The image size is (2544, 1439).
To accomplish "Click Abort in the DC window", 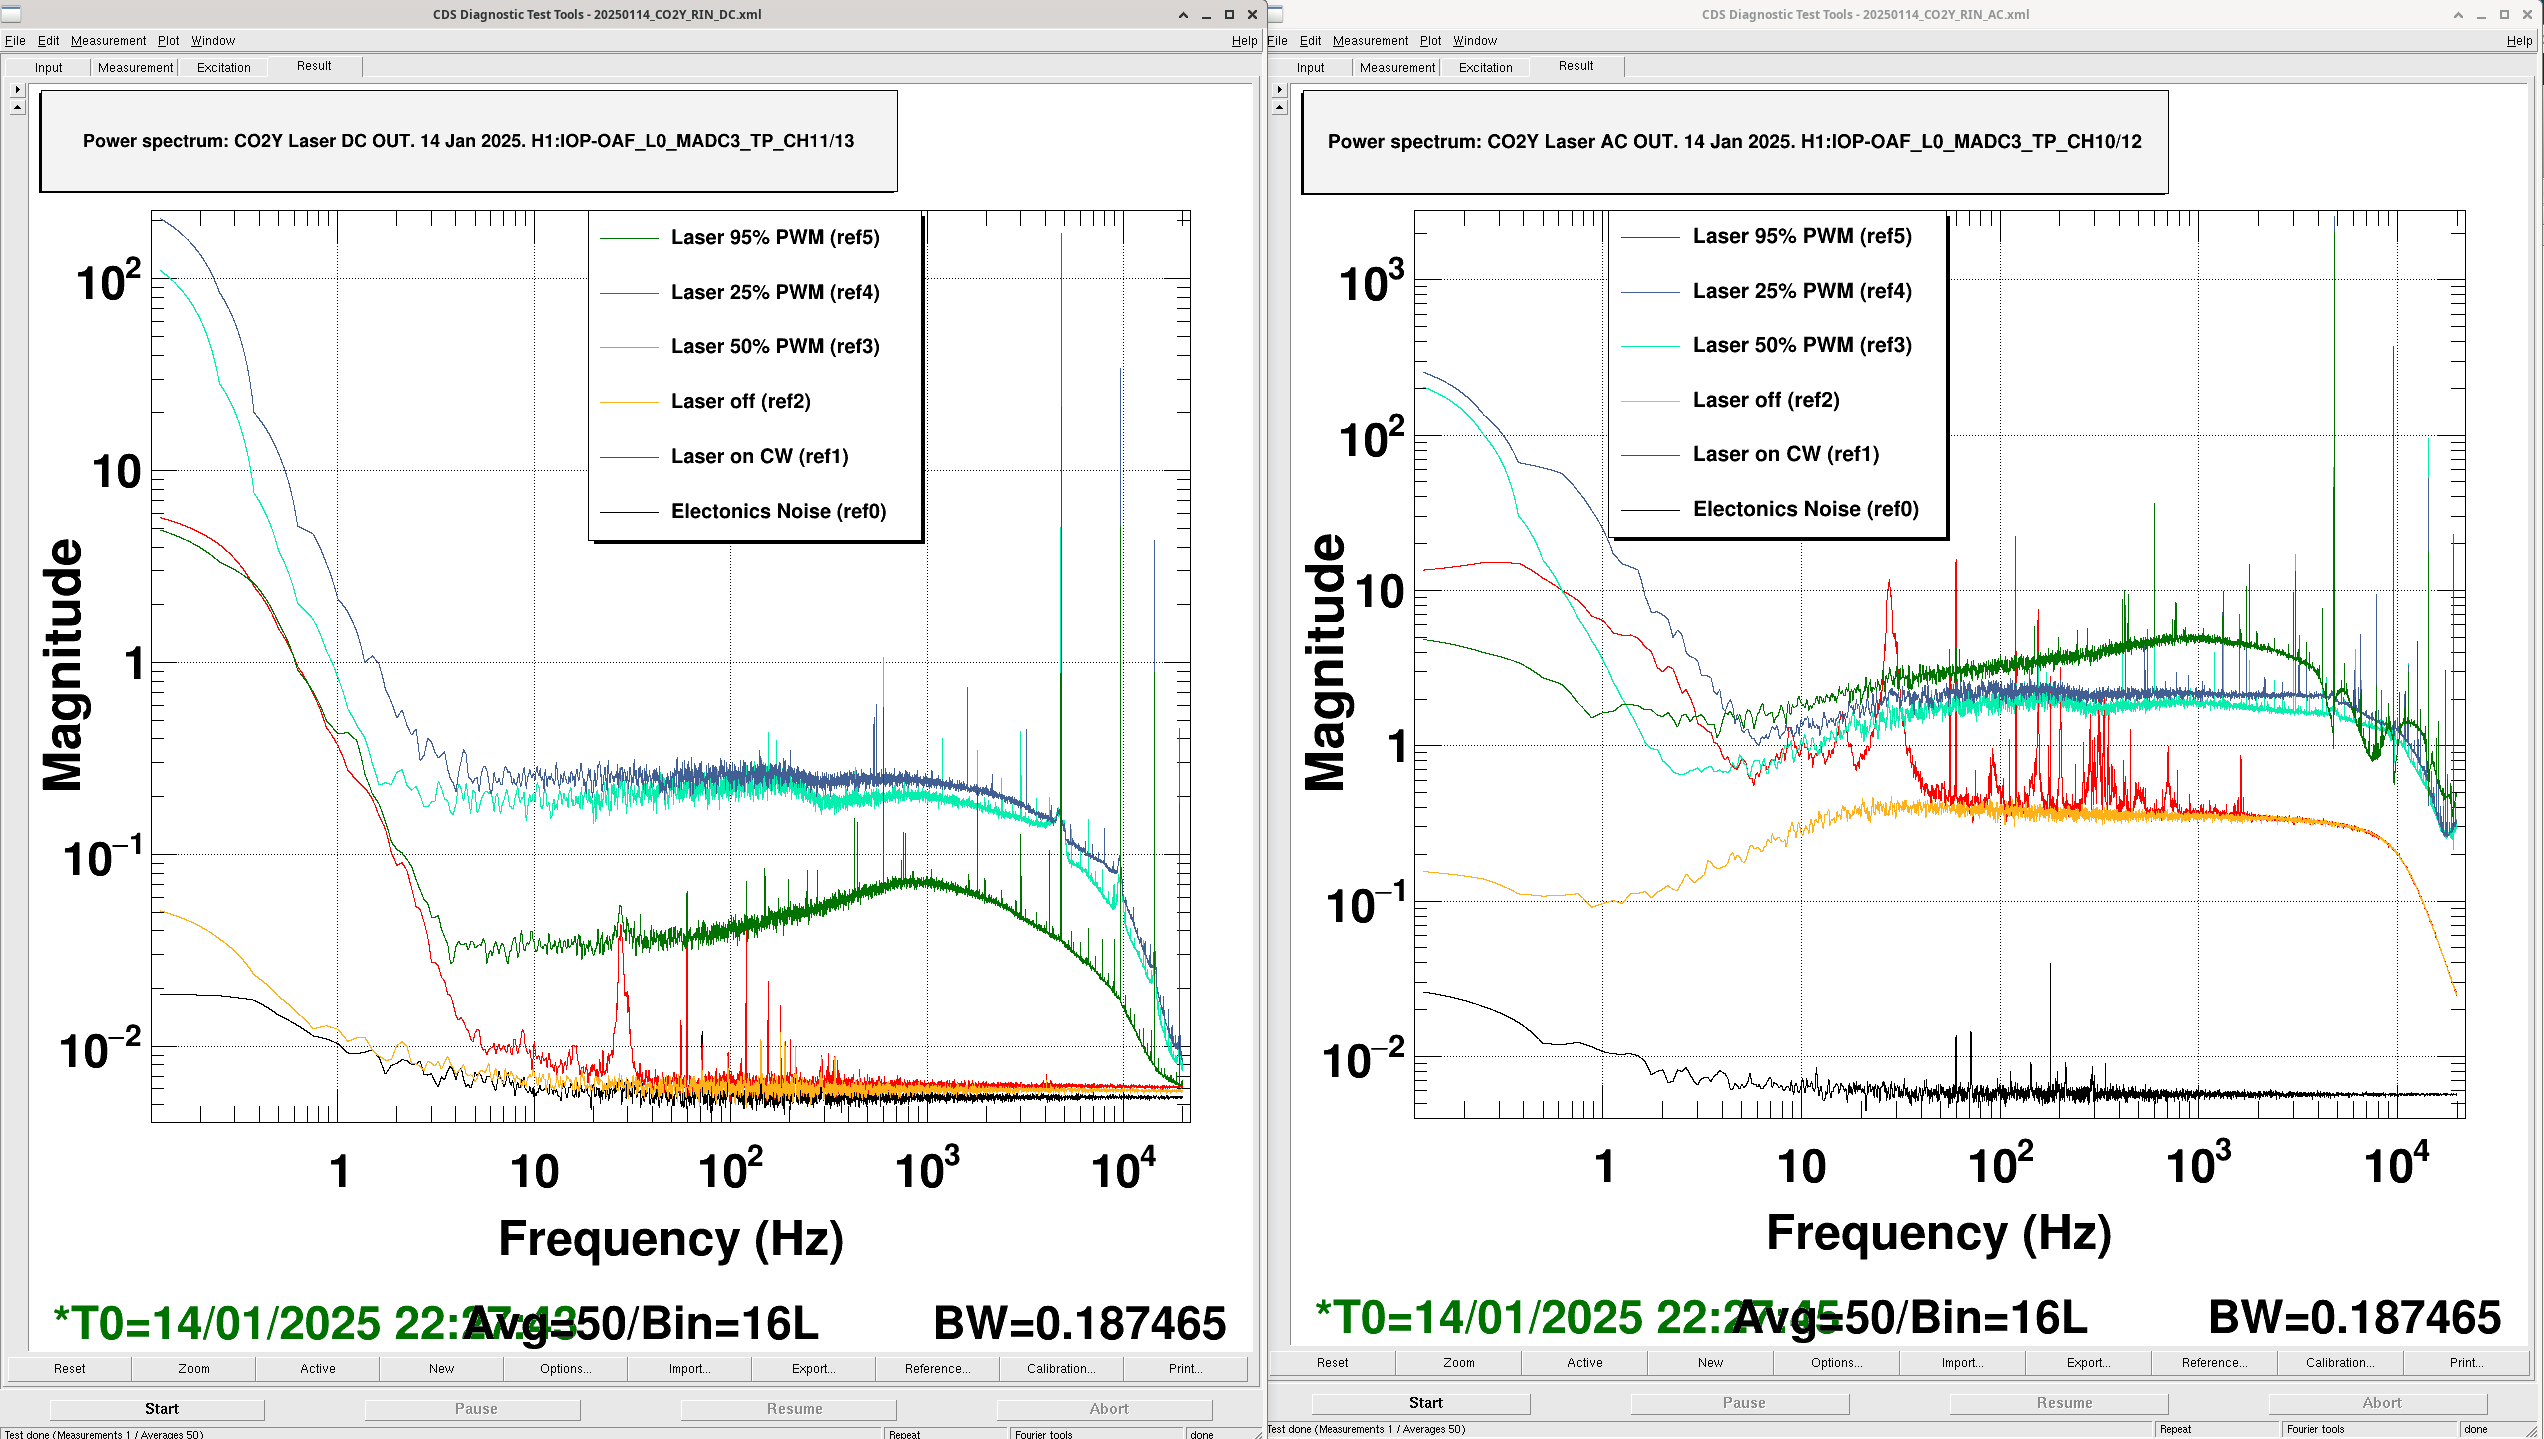I will (x=1105, y=1409).
